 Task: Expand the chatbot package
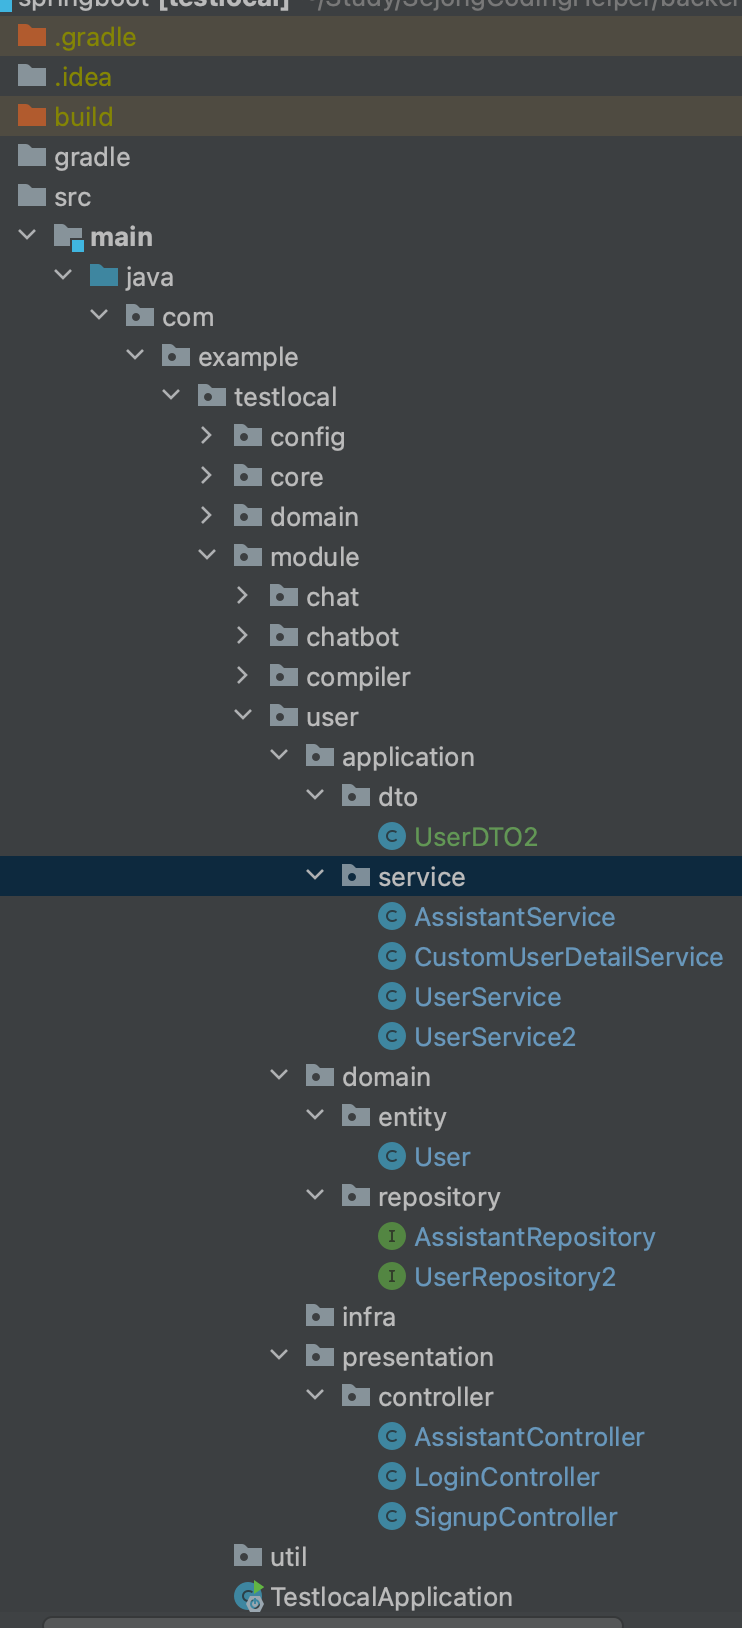coord(243,635)
